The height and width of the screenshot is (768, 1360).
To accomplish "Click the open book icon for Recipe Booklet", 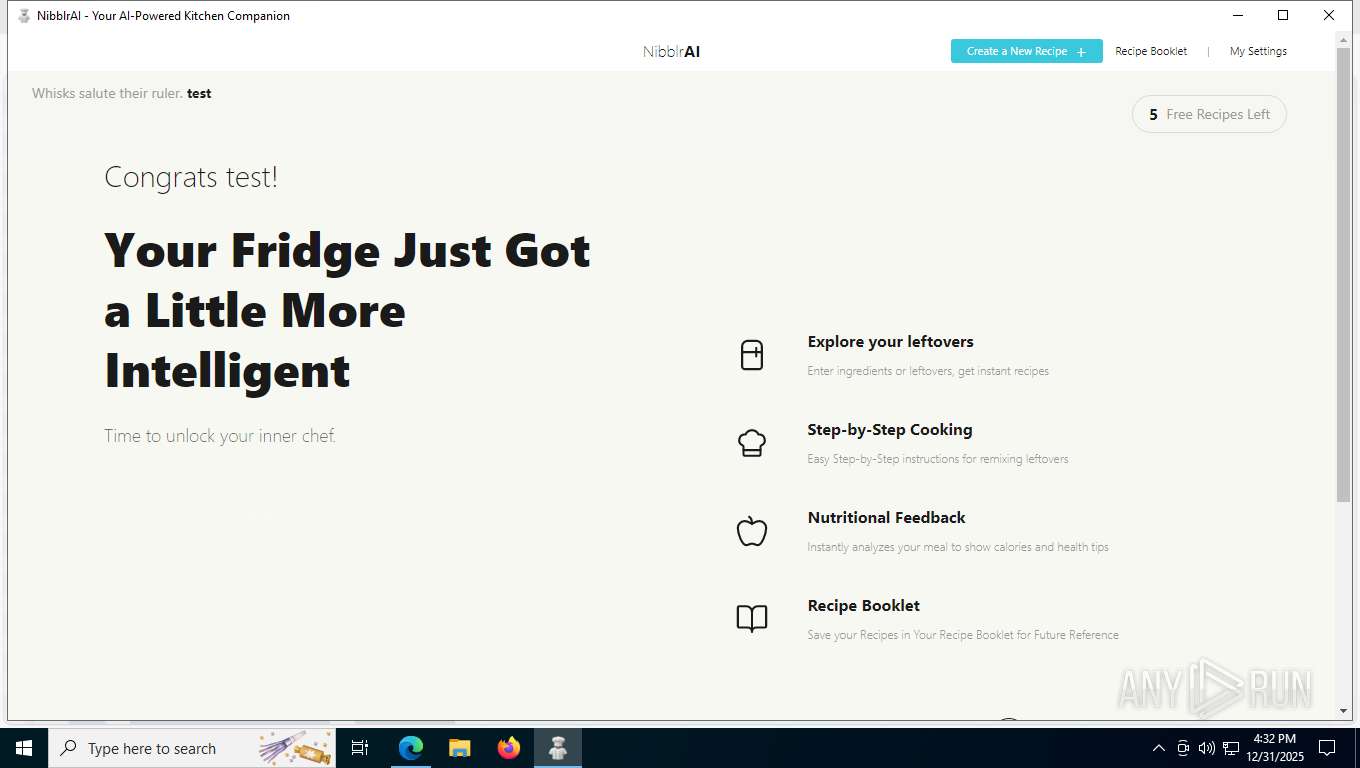I will pos(752,619).
